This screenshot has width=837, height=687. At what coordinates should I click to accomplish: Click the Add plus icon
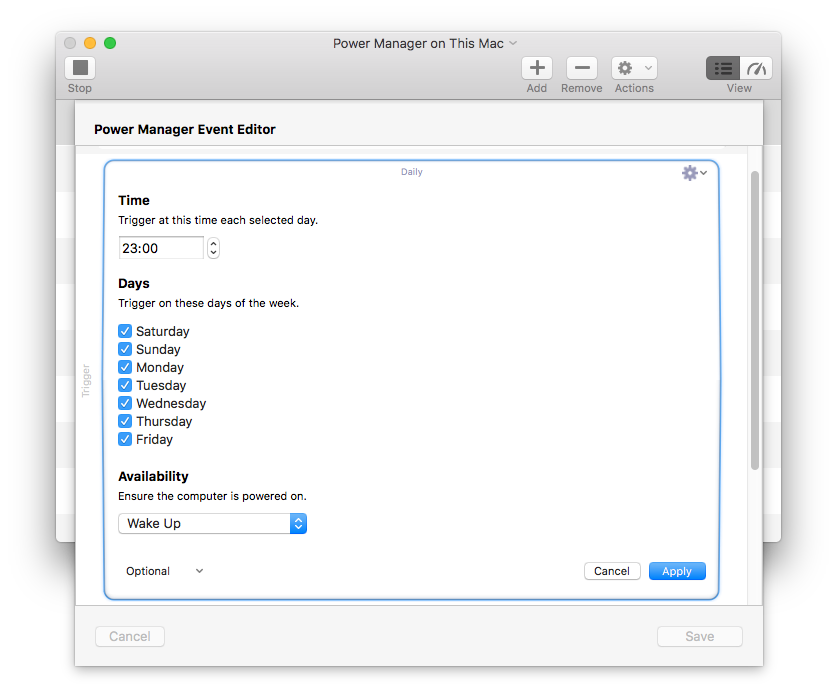coord(537,68)
